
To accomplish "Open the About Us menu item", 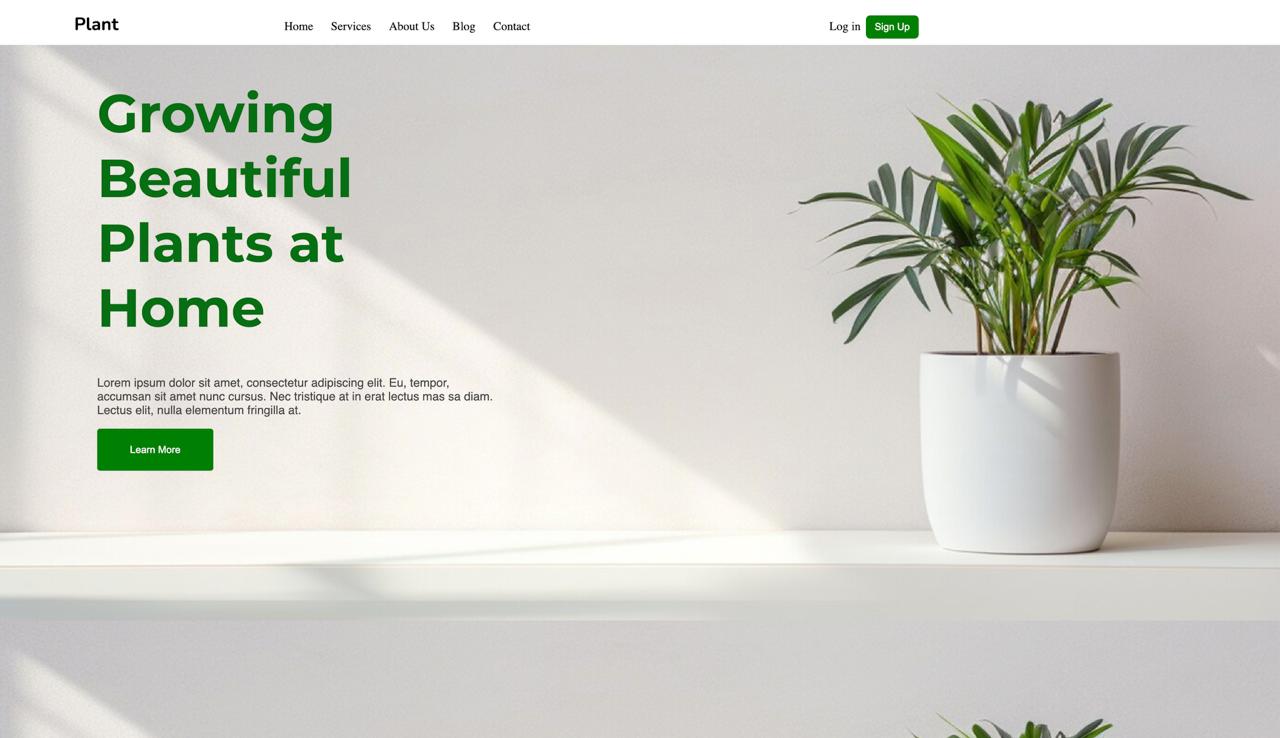I will (411, 26).
